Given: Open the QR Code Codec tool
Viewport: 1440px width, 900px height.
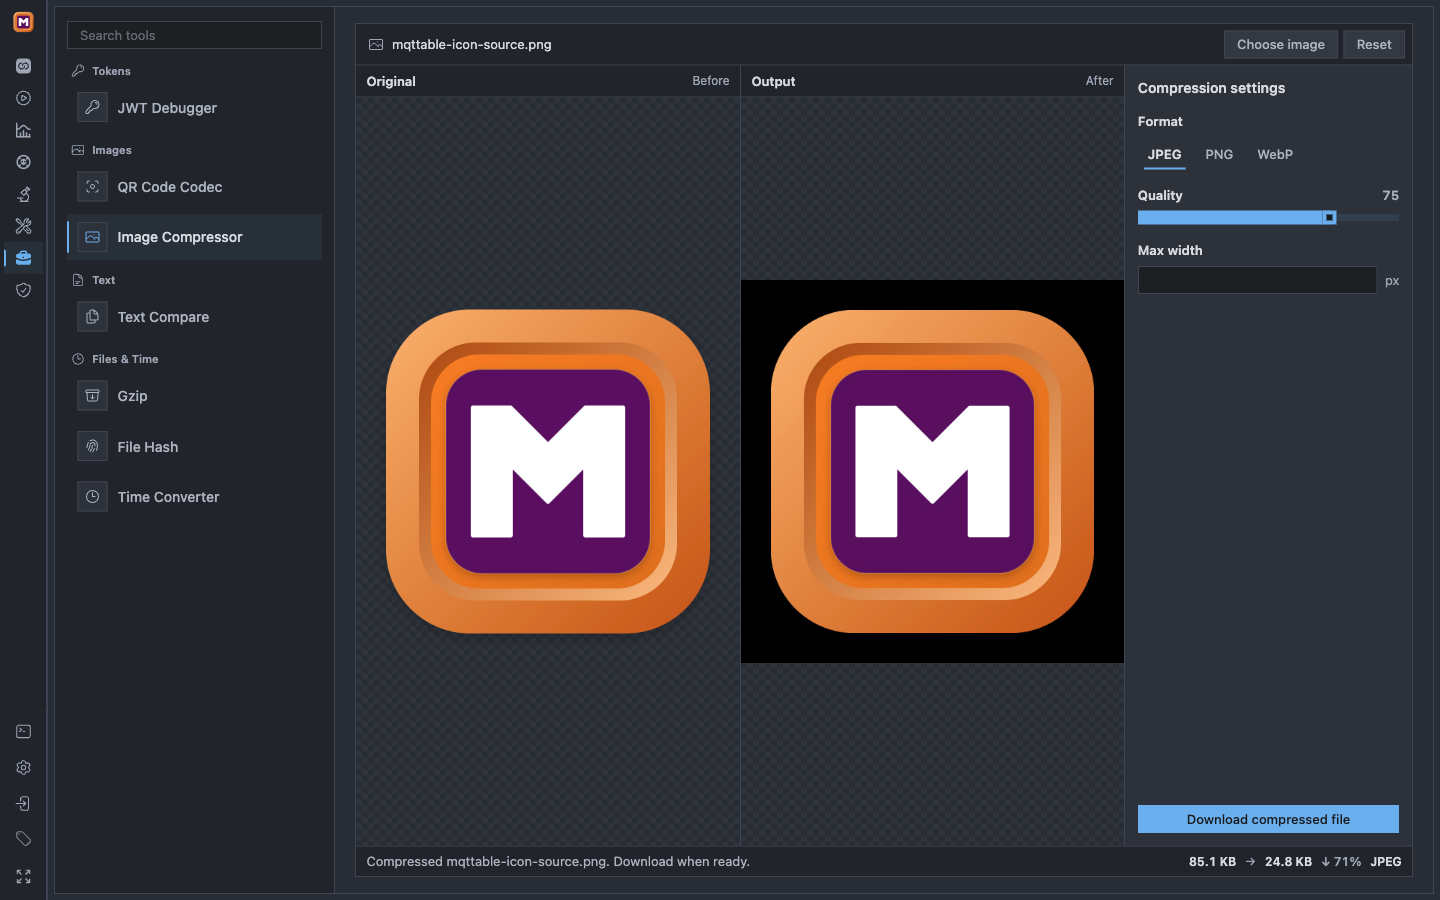Looking at the screenshot, I should click(194, 187).
